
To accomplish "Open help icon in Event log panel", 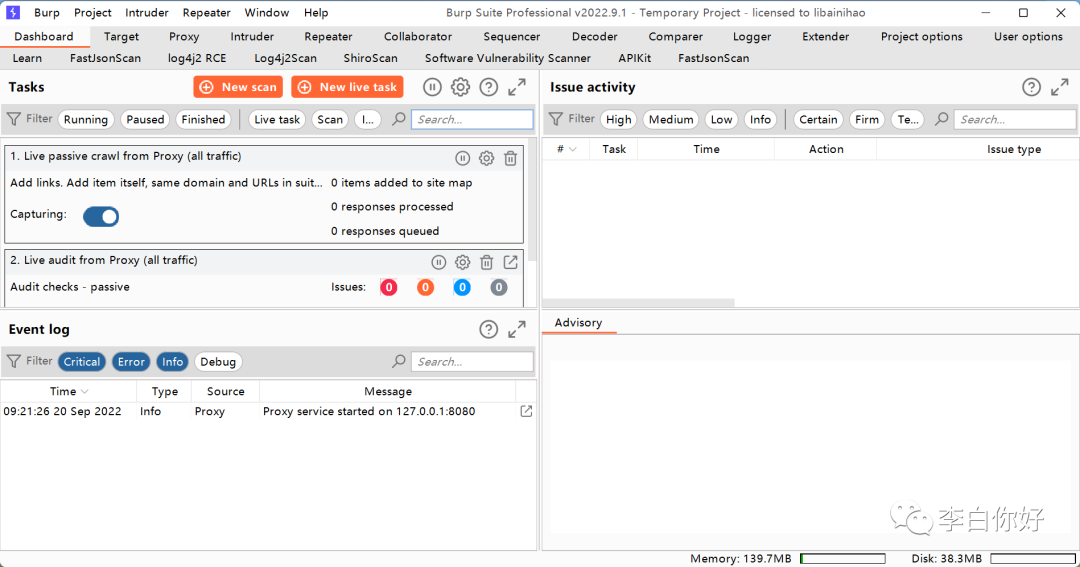I will click(488, 329).
